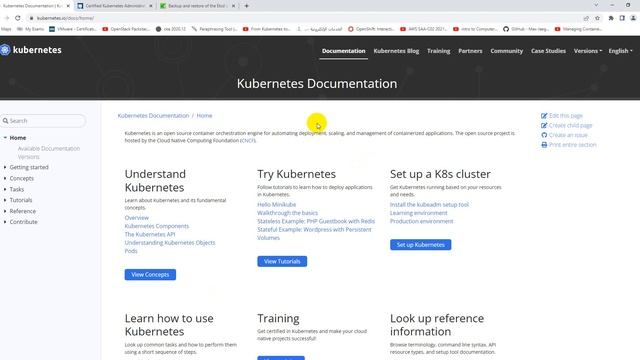Open the Hello Minikube link
The width and height of the screenshot is (640, 360).
coord(276,204)
